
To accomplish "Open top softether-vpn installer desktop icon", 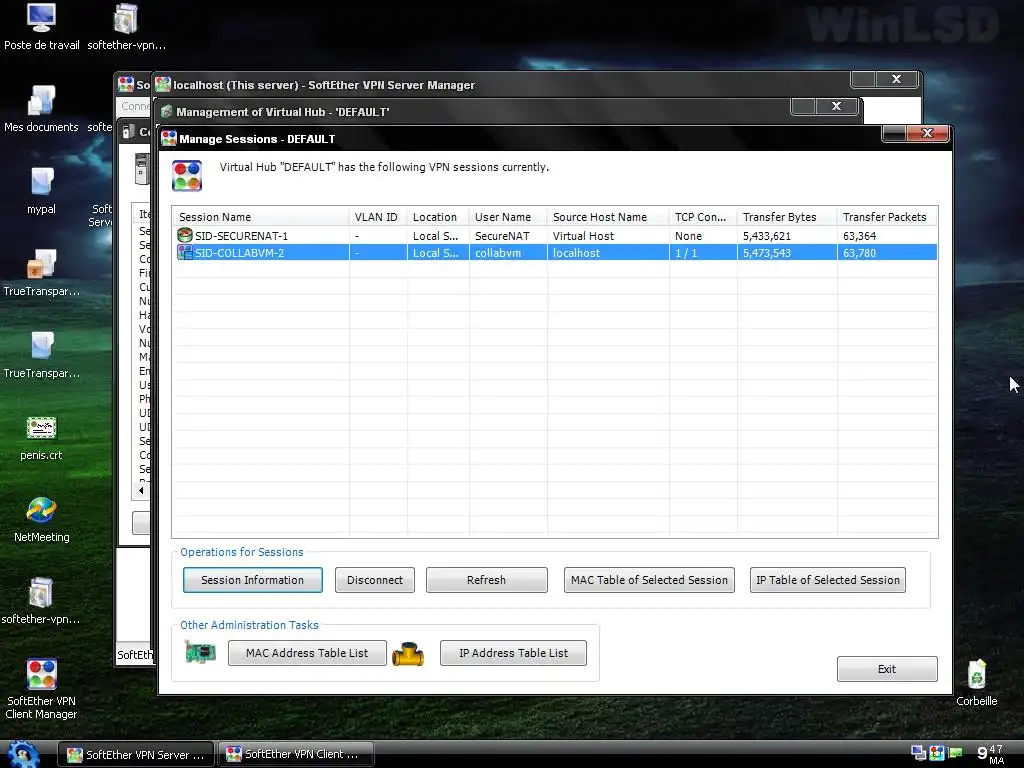I will pos(126,27).
